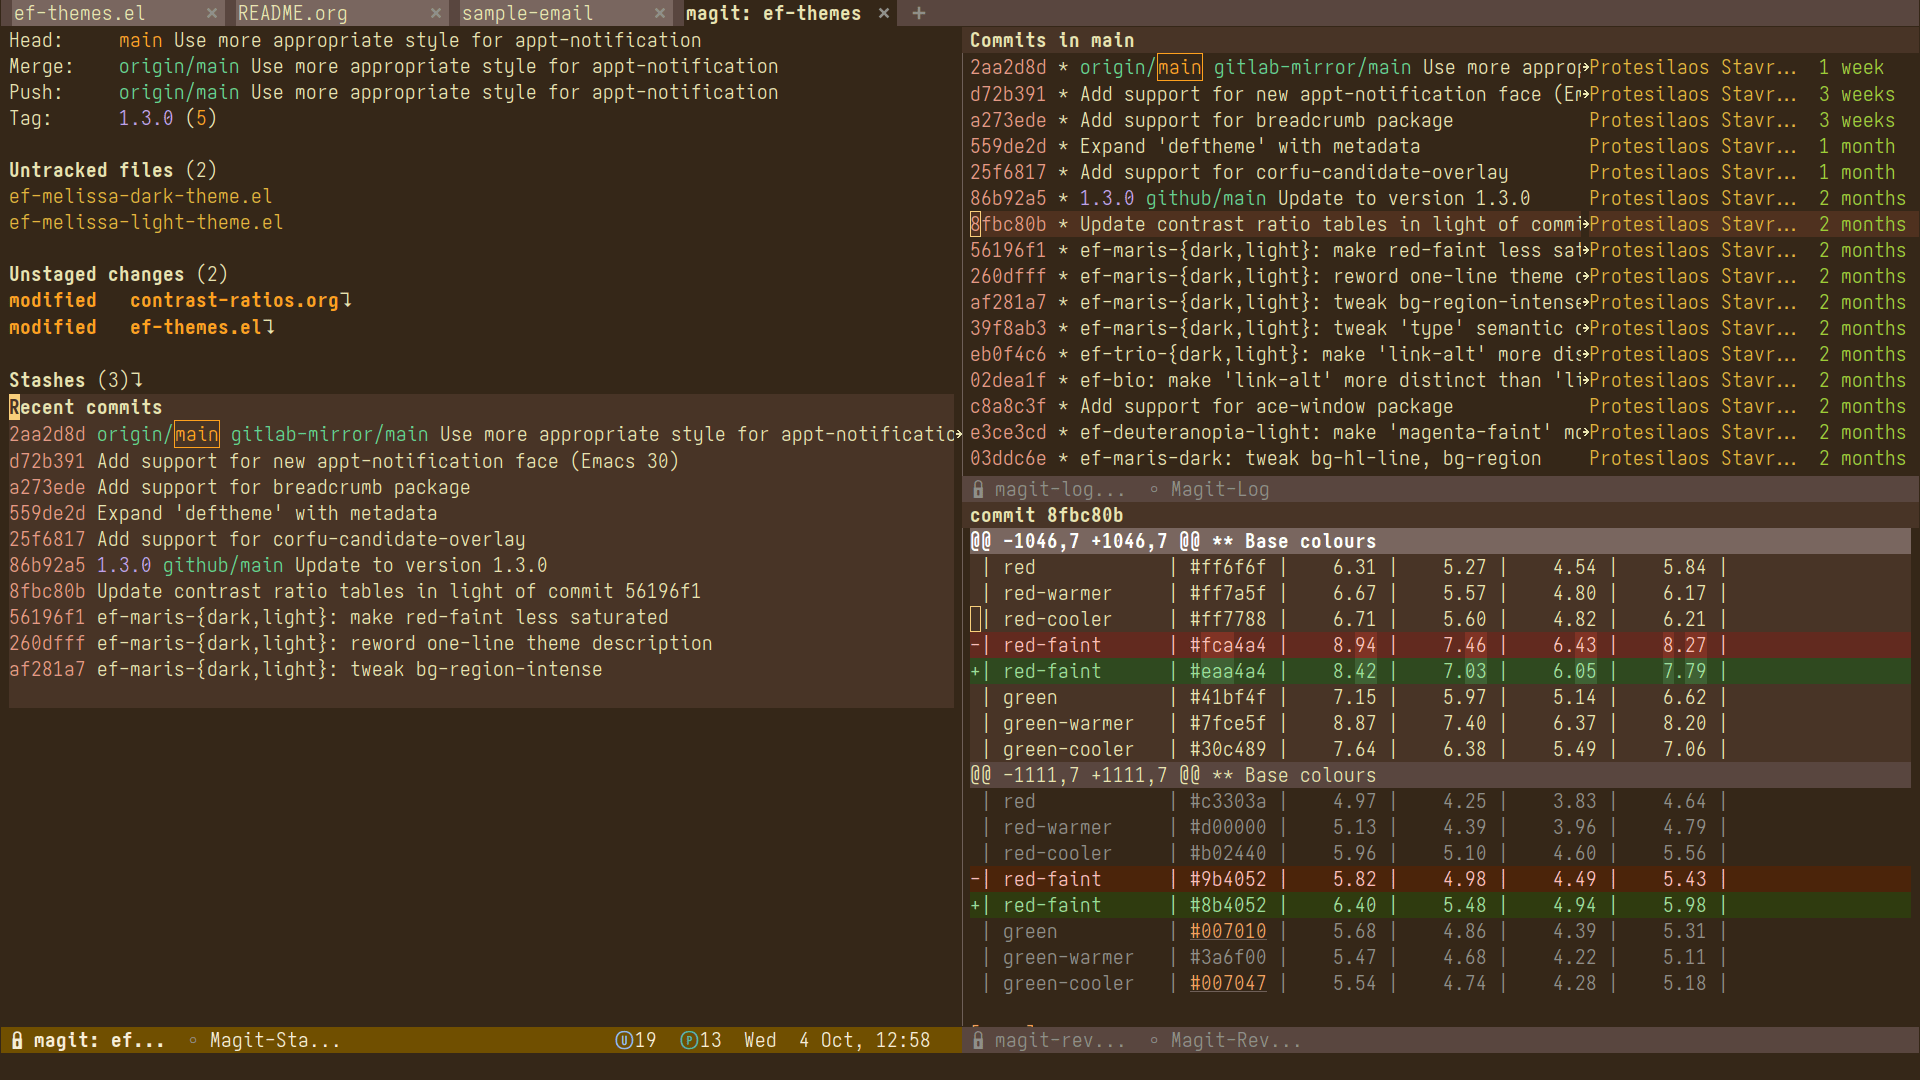1920x1080 pixels.
Task: Click the modified ef-themes.el file name
Action: click(196, 327)
